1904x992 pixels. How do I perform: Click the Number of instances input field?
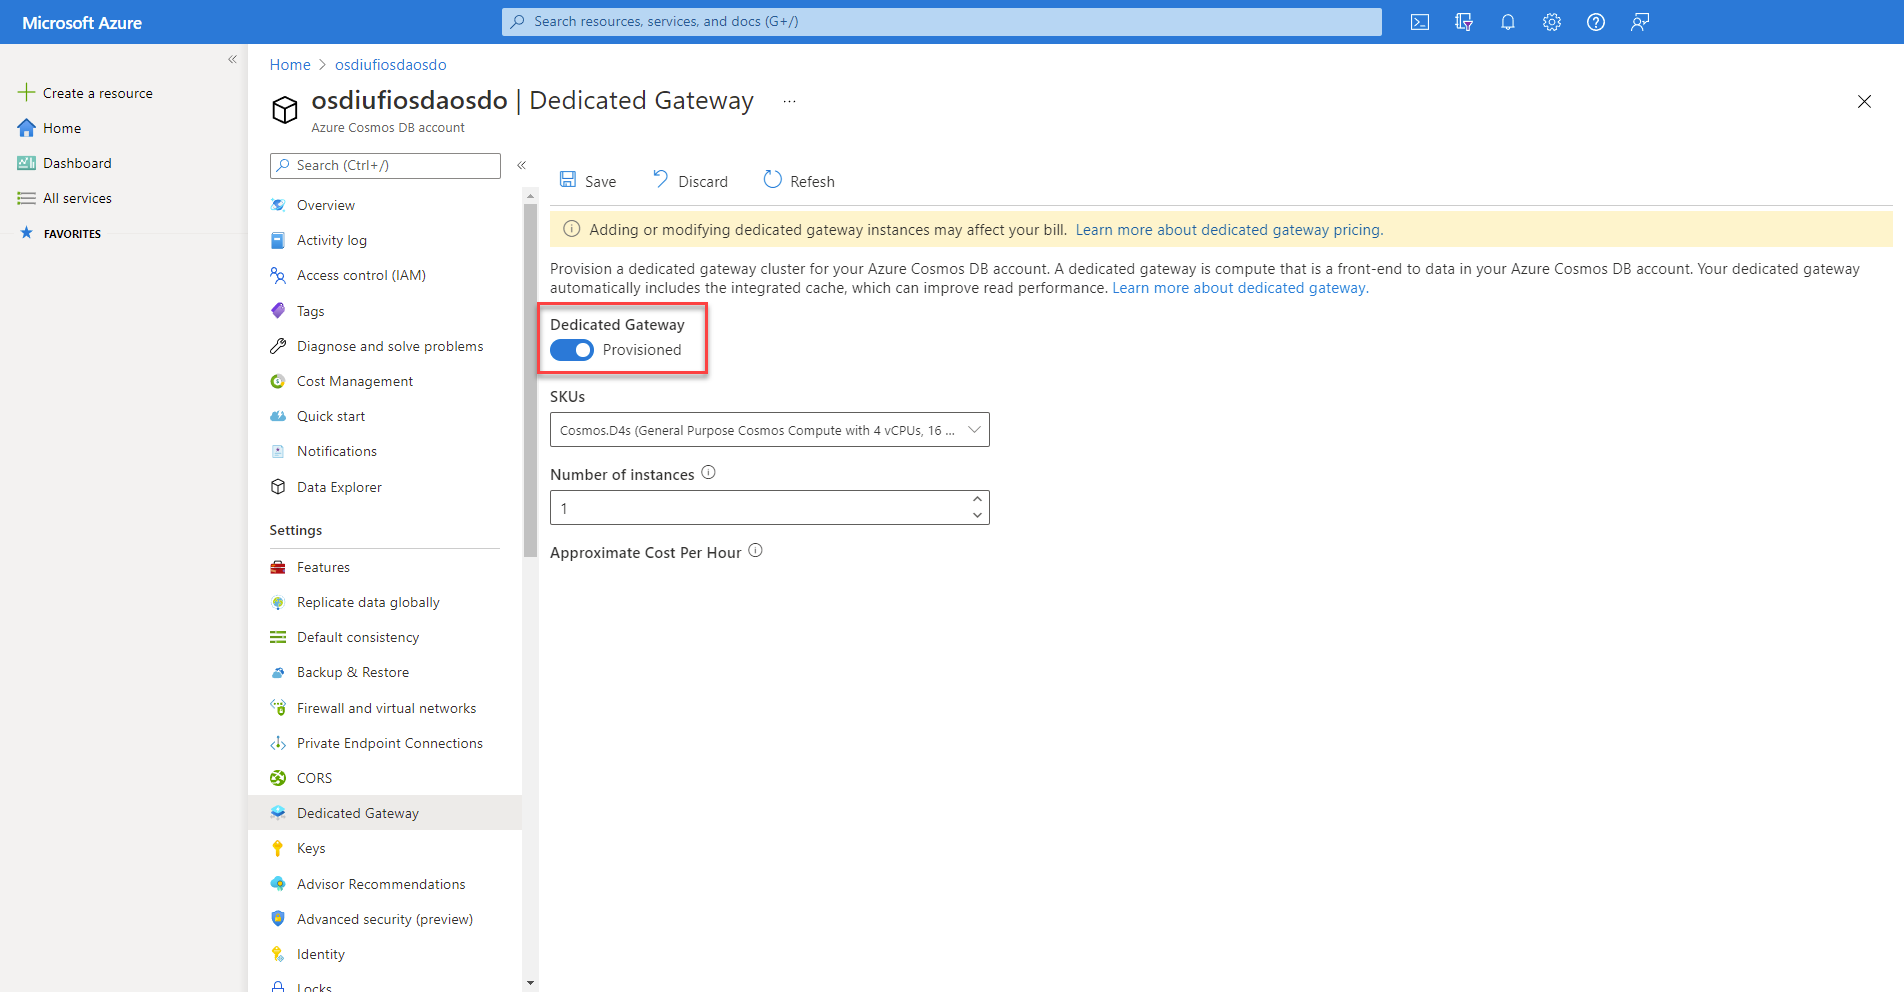770,508
